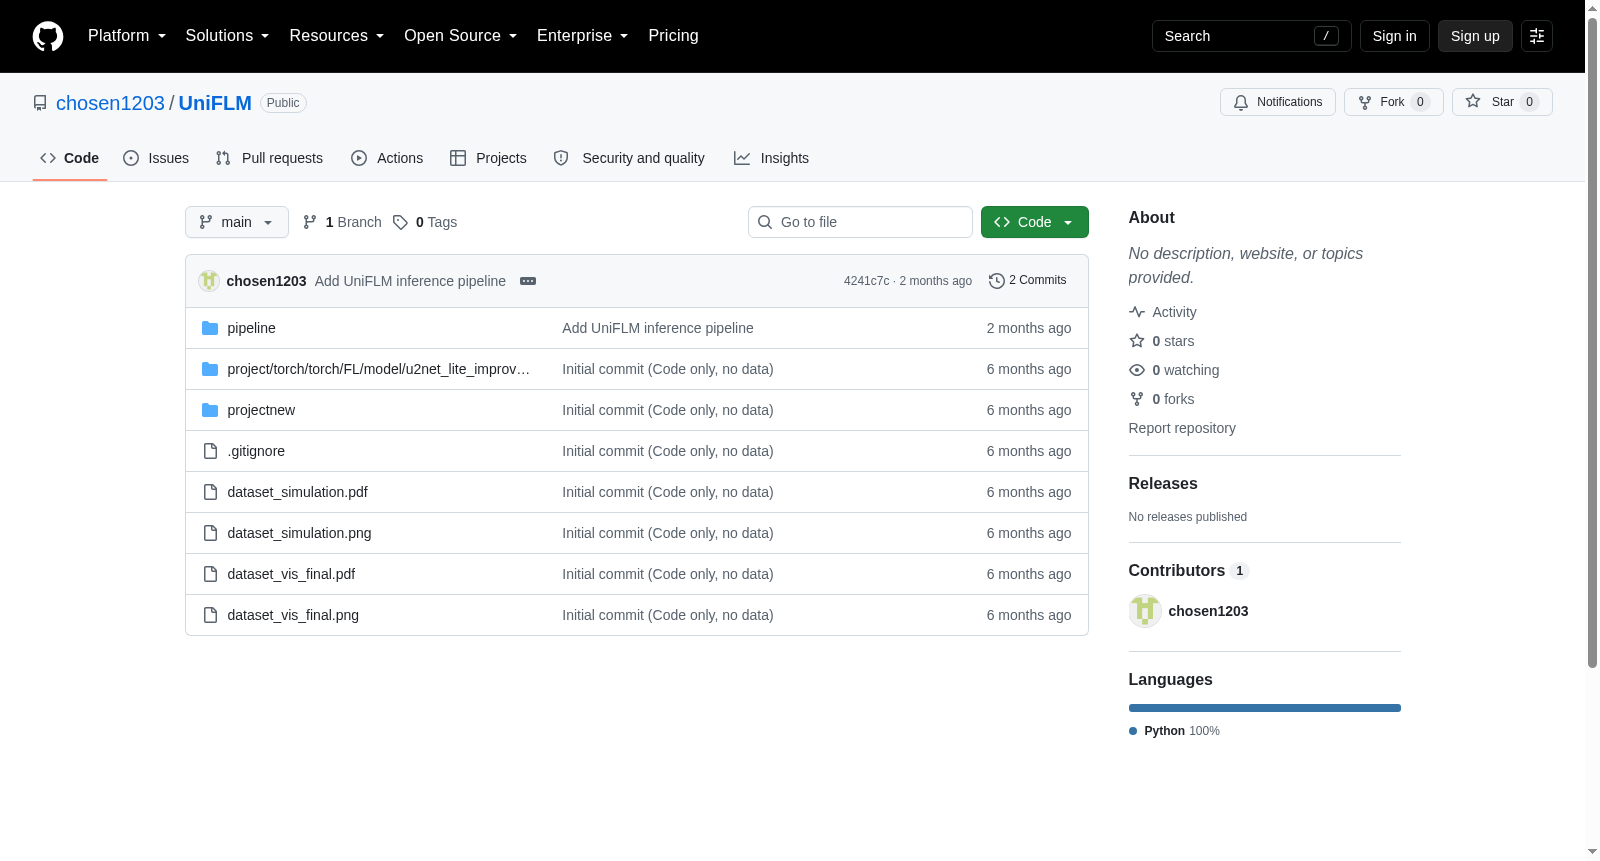Click the eye icon beside 0 watching
Viewport: 1600px width, 861px height.
tap(1137, 370)
